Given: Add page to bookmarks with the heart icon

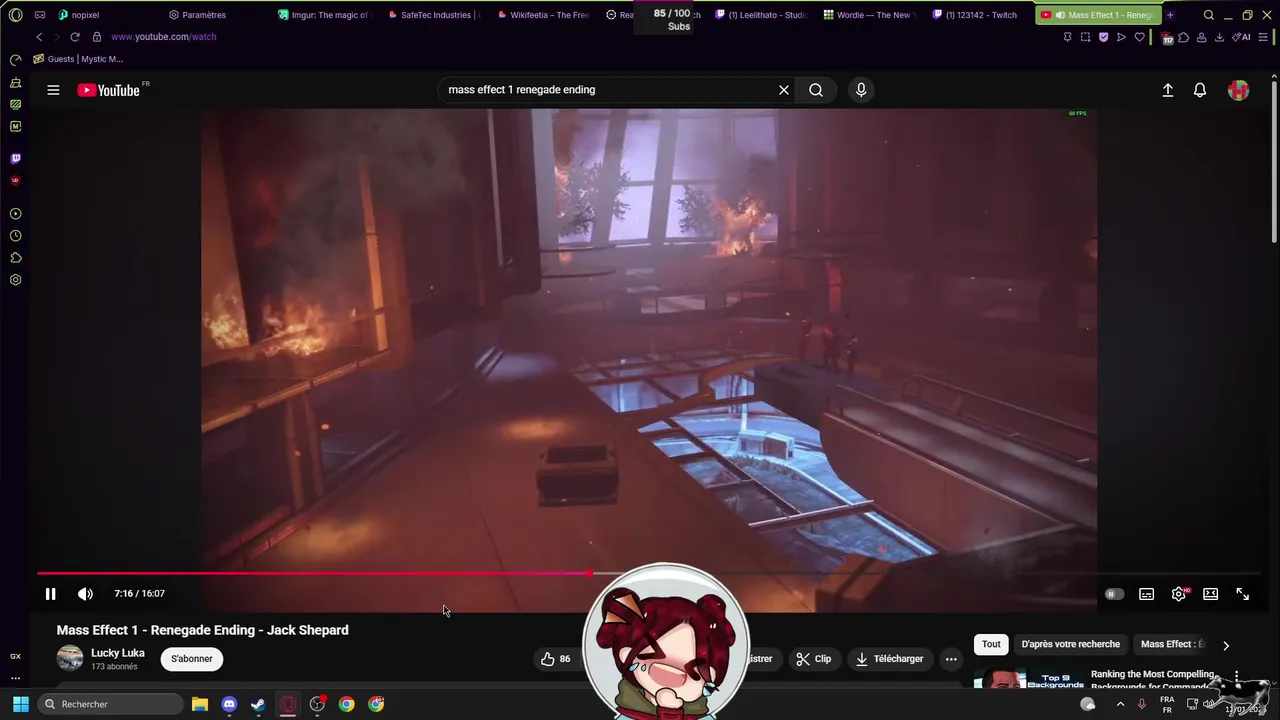Looking at the screenshot, I should [x=1139, y=37].
